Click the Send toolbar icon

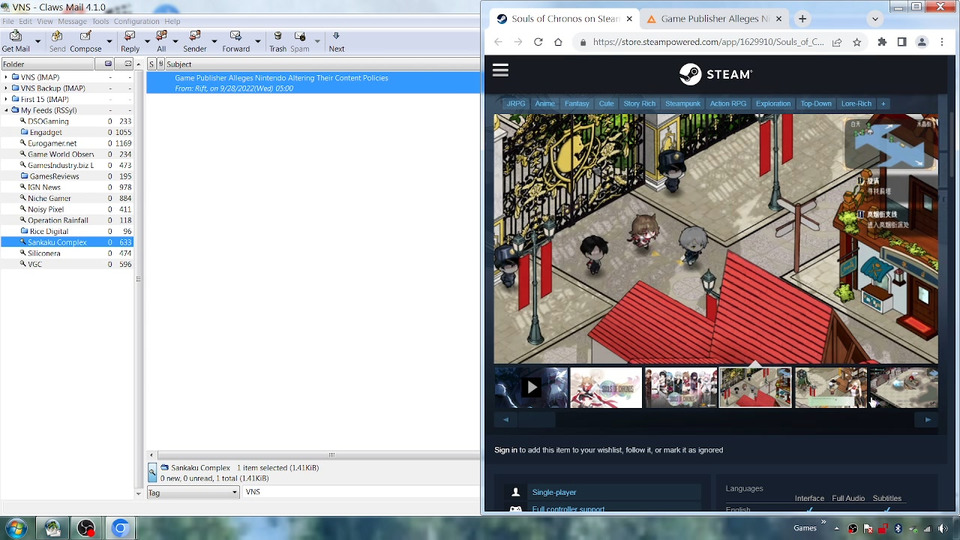coord(57,41)
